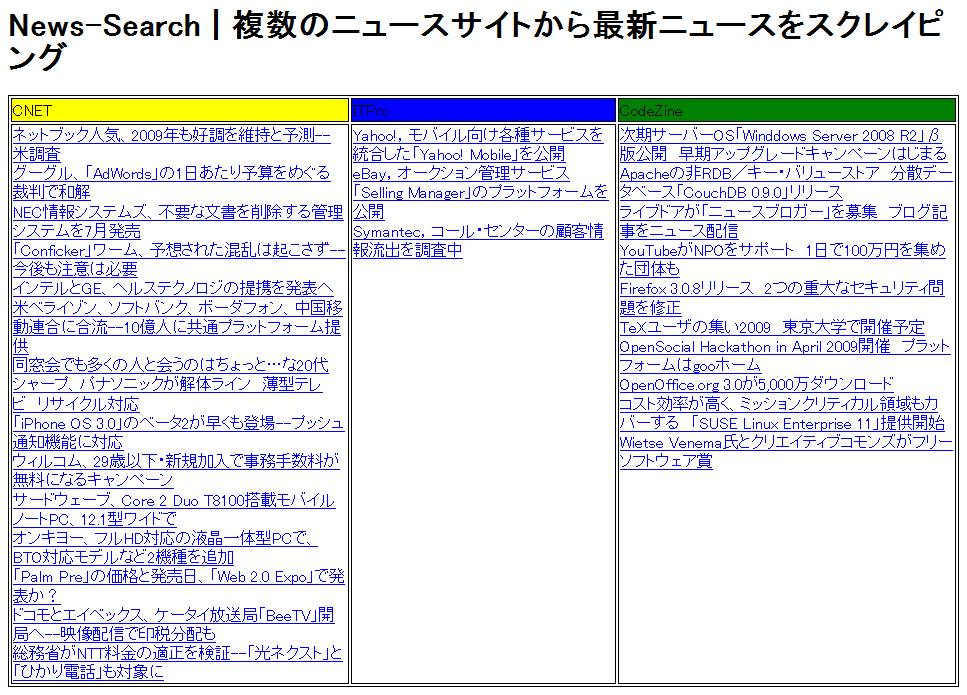This screenshot has width=967, height=695.
Task: Open the eBay Selling Manager platform link
Action: point(480,192)
